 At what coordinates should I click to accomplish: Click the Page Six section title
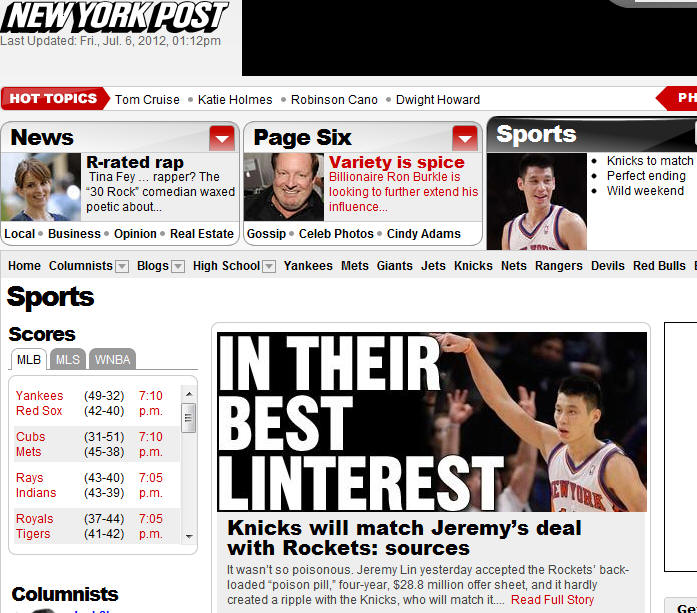(303, 137)
